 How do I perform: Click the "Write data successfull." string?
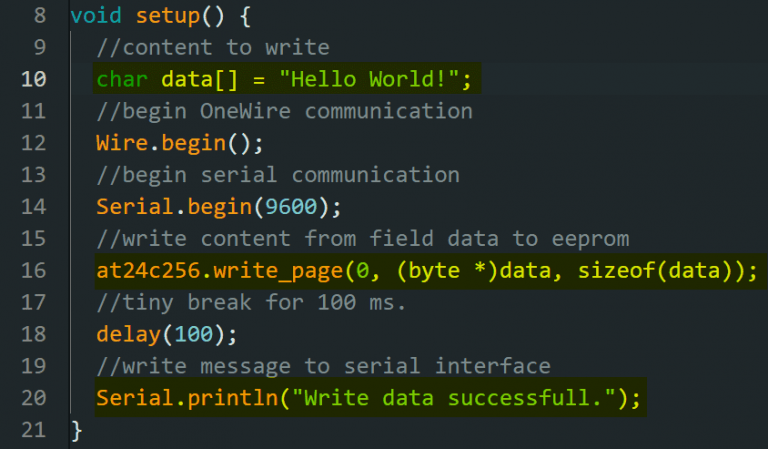453,399
